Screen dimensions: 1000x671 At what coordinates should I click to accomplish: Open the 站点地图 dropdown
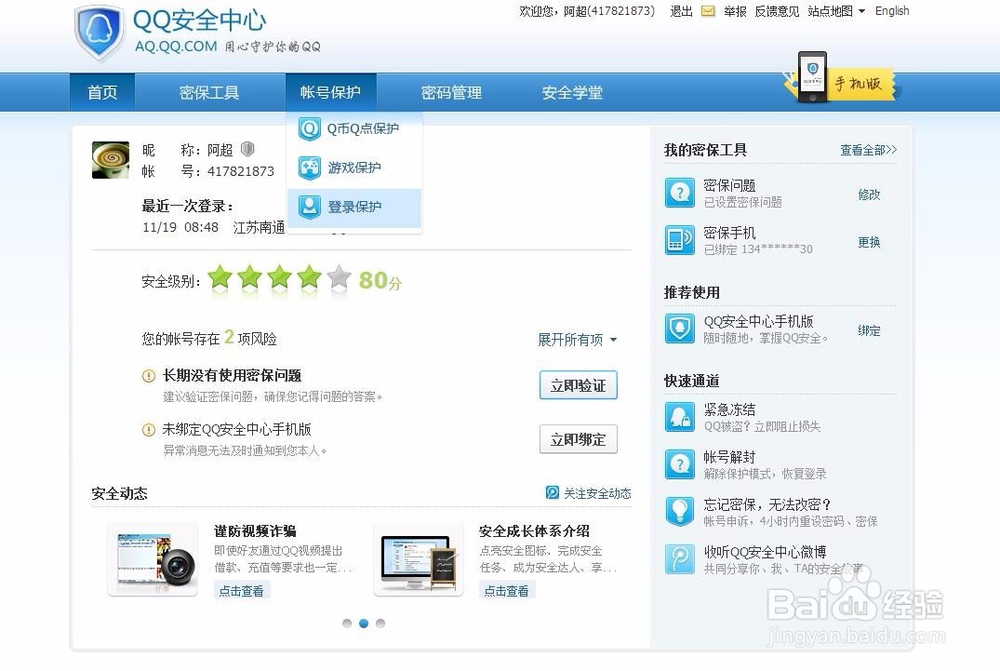pyautogui.click(x=830, y=11)
